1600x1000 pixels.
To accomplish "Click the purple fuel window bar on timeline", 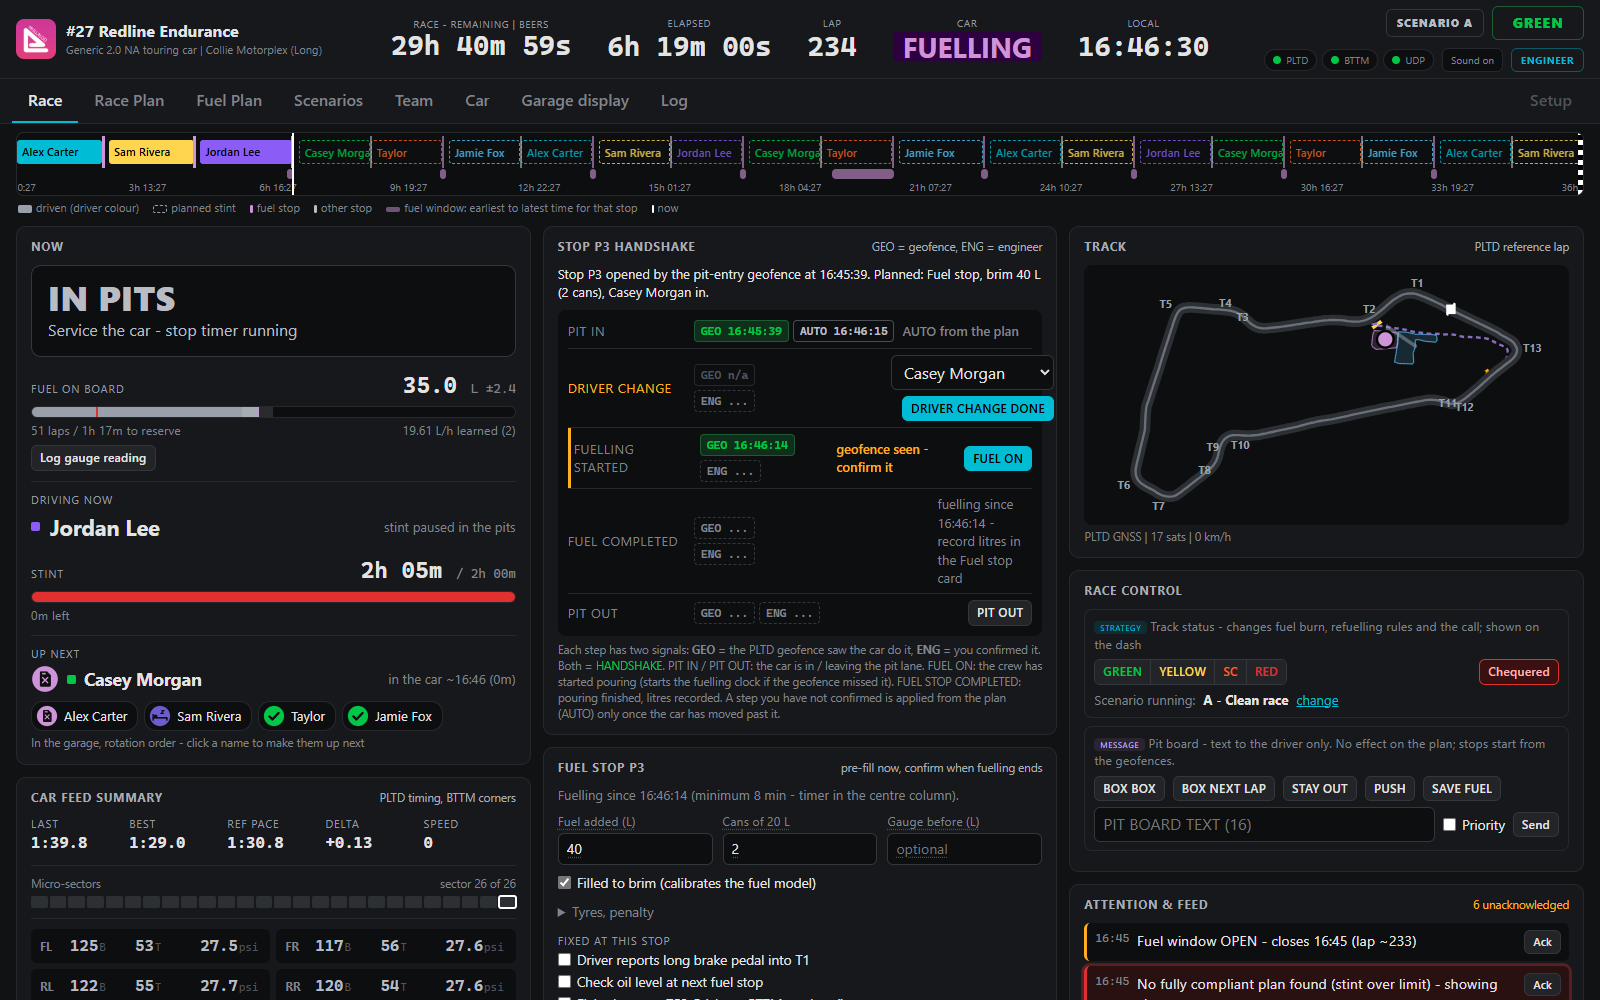I will click(x=863, y=174).
